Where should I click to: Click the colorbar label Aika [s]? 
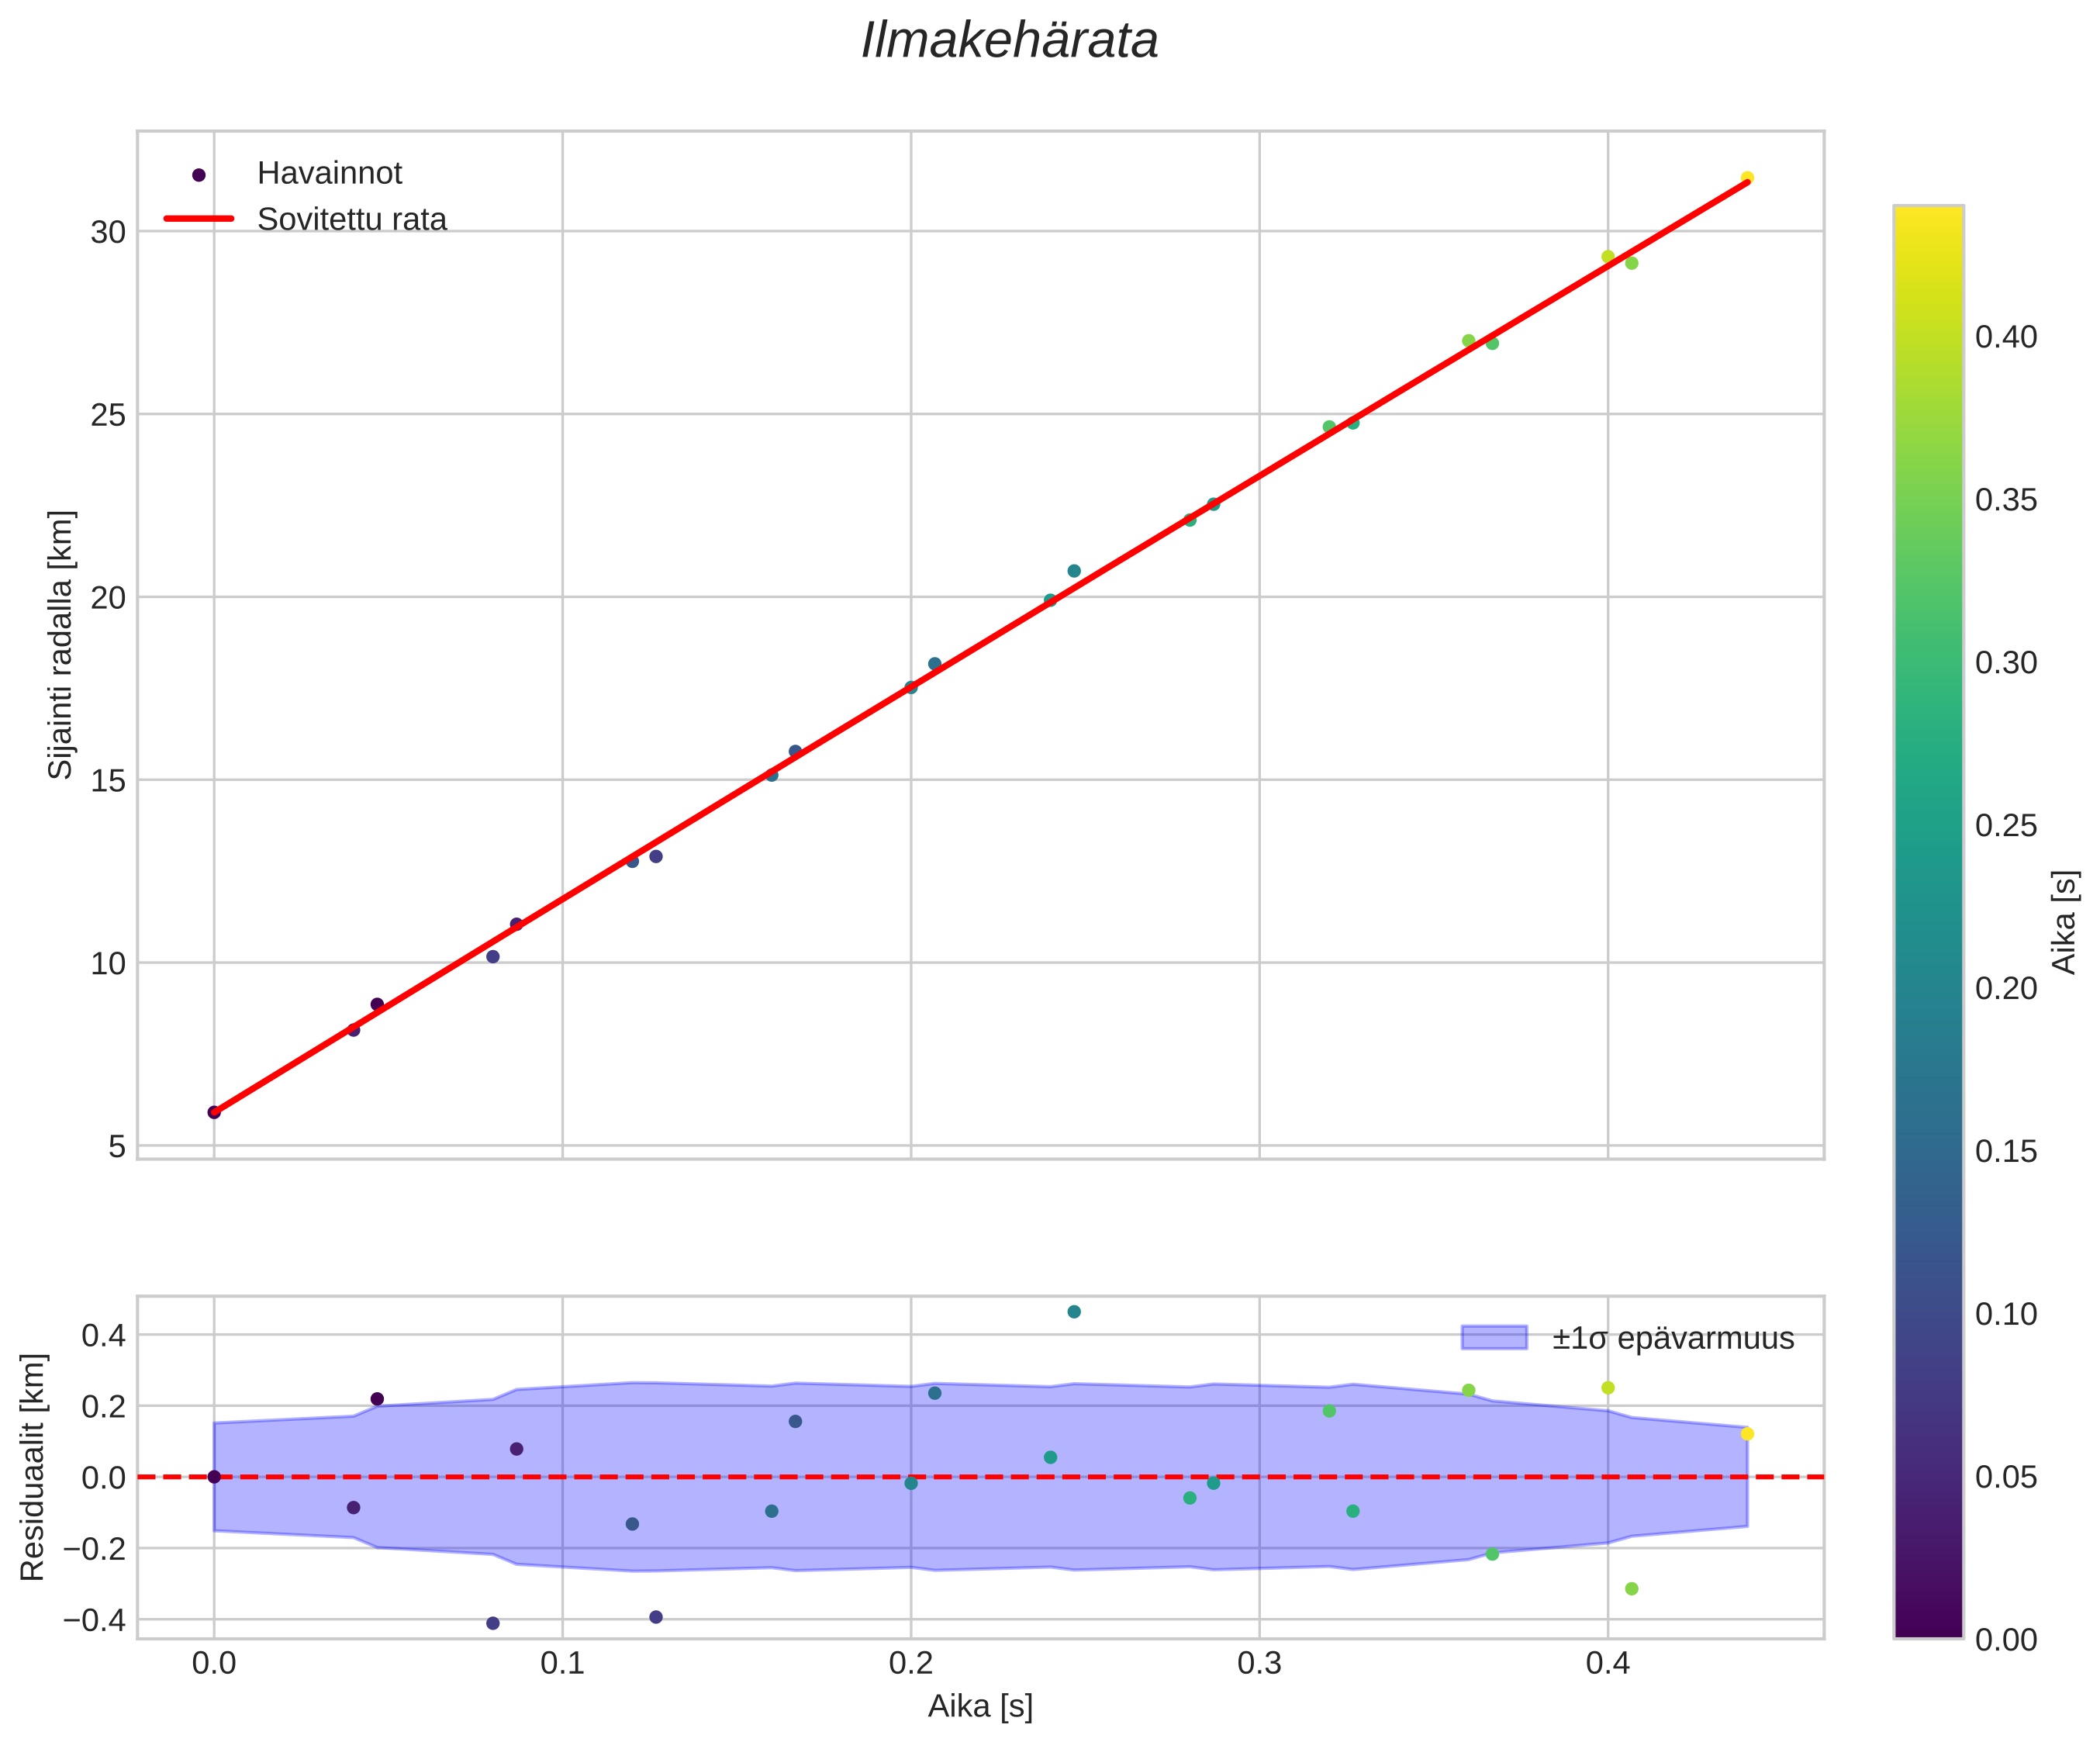click(2064, 922)
